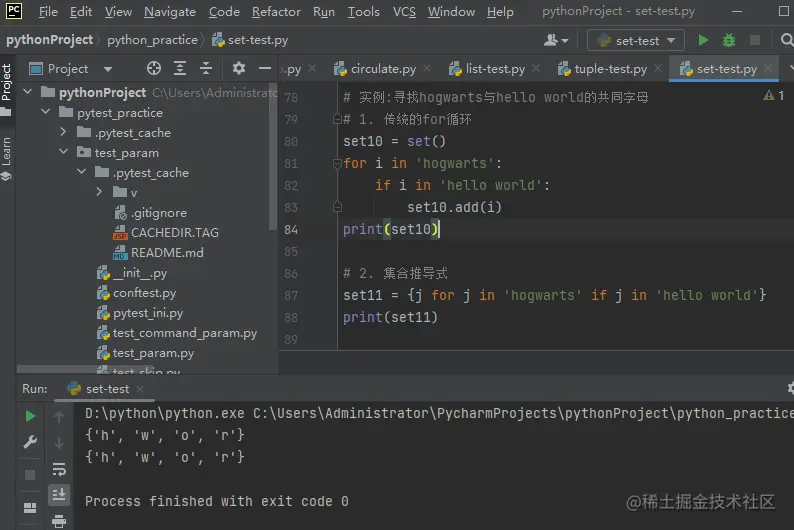Open the Help menu

[500, 12]
